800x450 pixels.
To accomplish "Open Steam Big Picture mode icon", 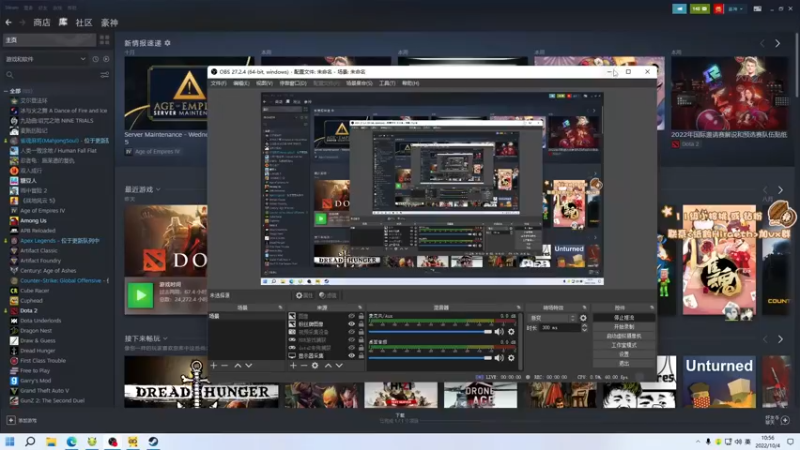I will click(x=758, y=9).
